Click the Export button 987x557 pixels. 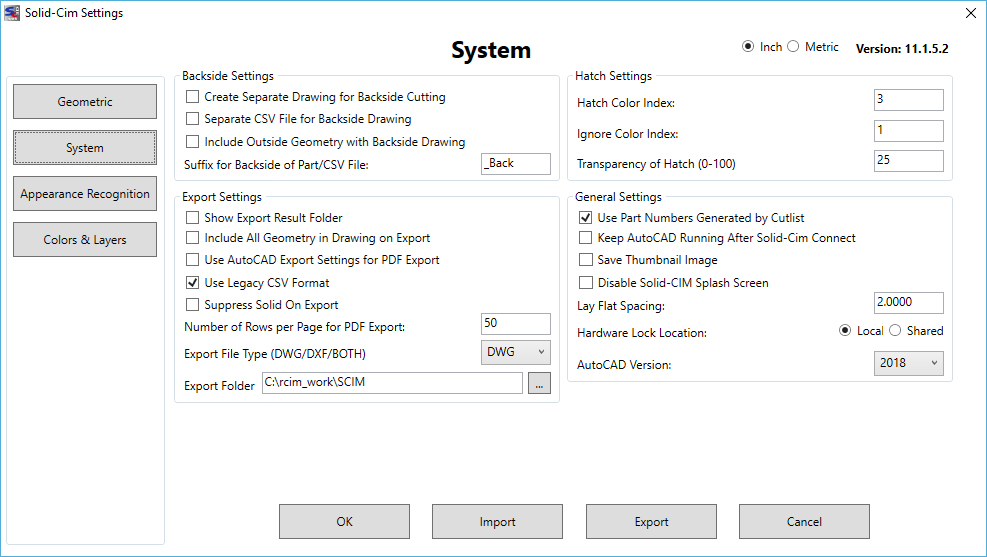click(651, 521)
